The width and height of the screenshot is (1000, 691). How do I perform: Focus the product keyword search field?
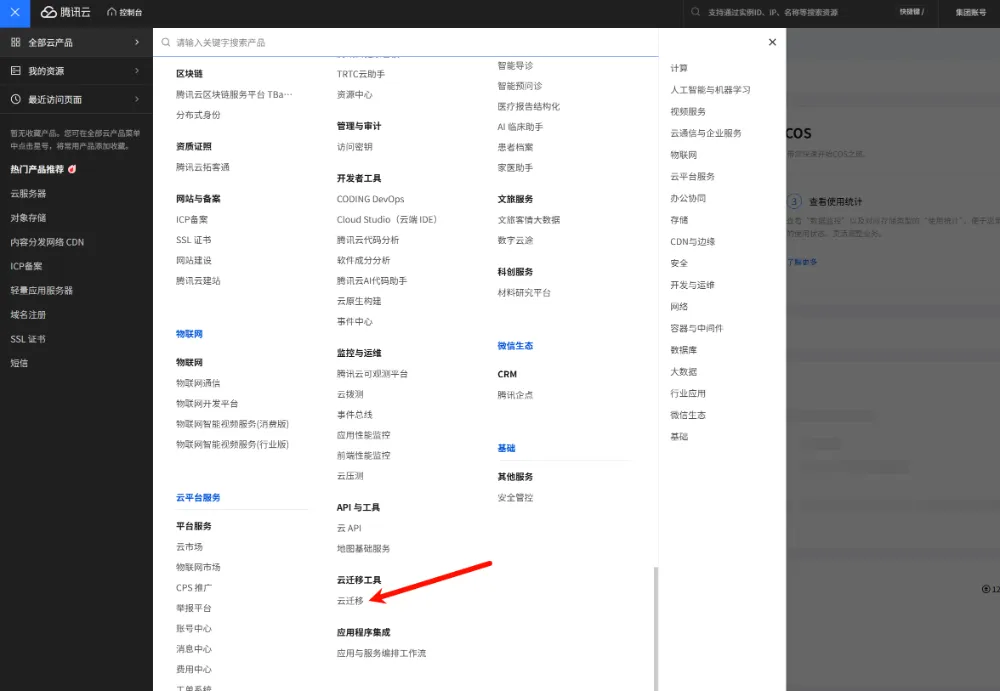tap(408, 42)
